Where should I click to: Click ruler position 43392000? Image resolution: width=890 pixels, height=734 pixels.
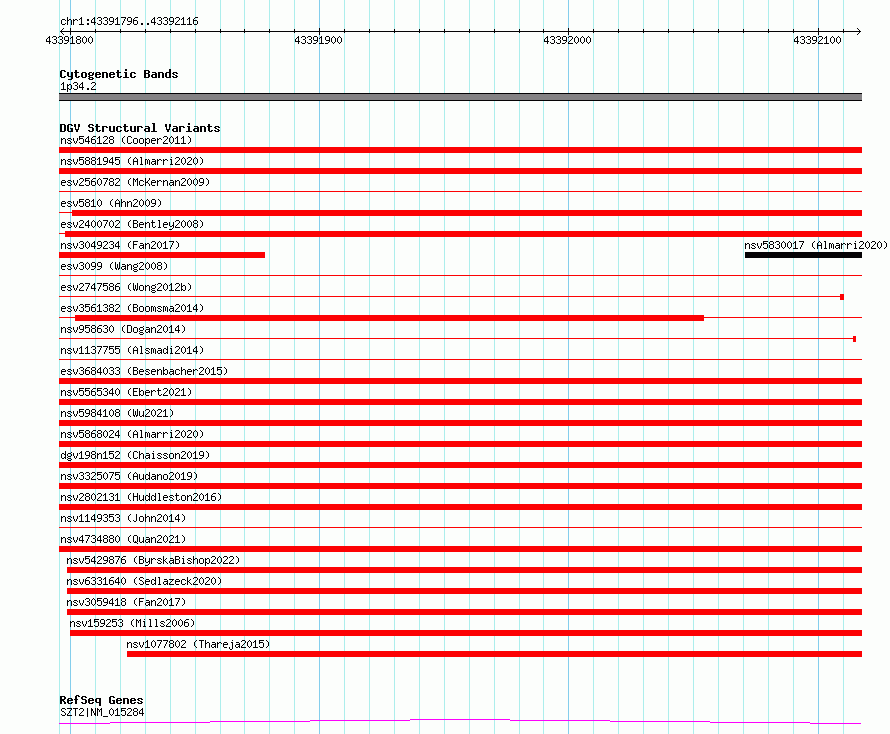[x=568, y=40]
